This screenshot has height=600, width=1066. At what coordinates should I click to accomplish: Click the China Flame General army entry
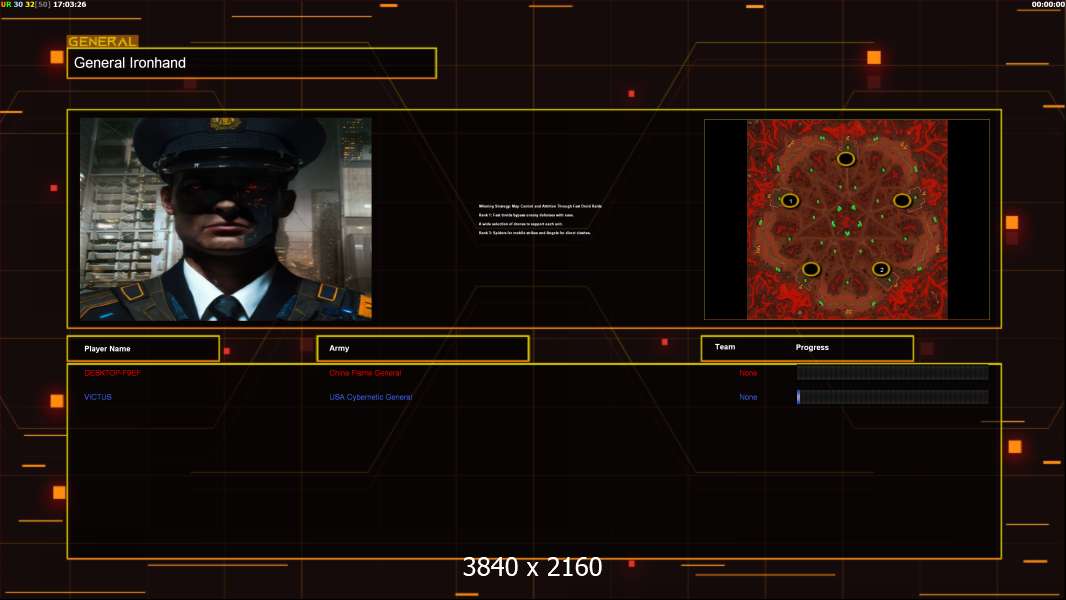coord(365,373)
